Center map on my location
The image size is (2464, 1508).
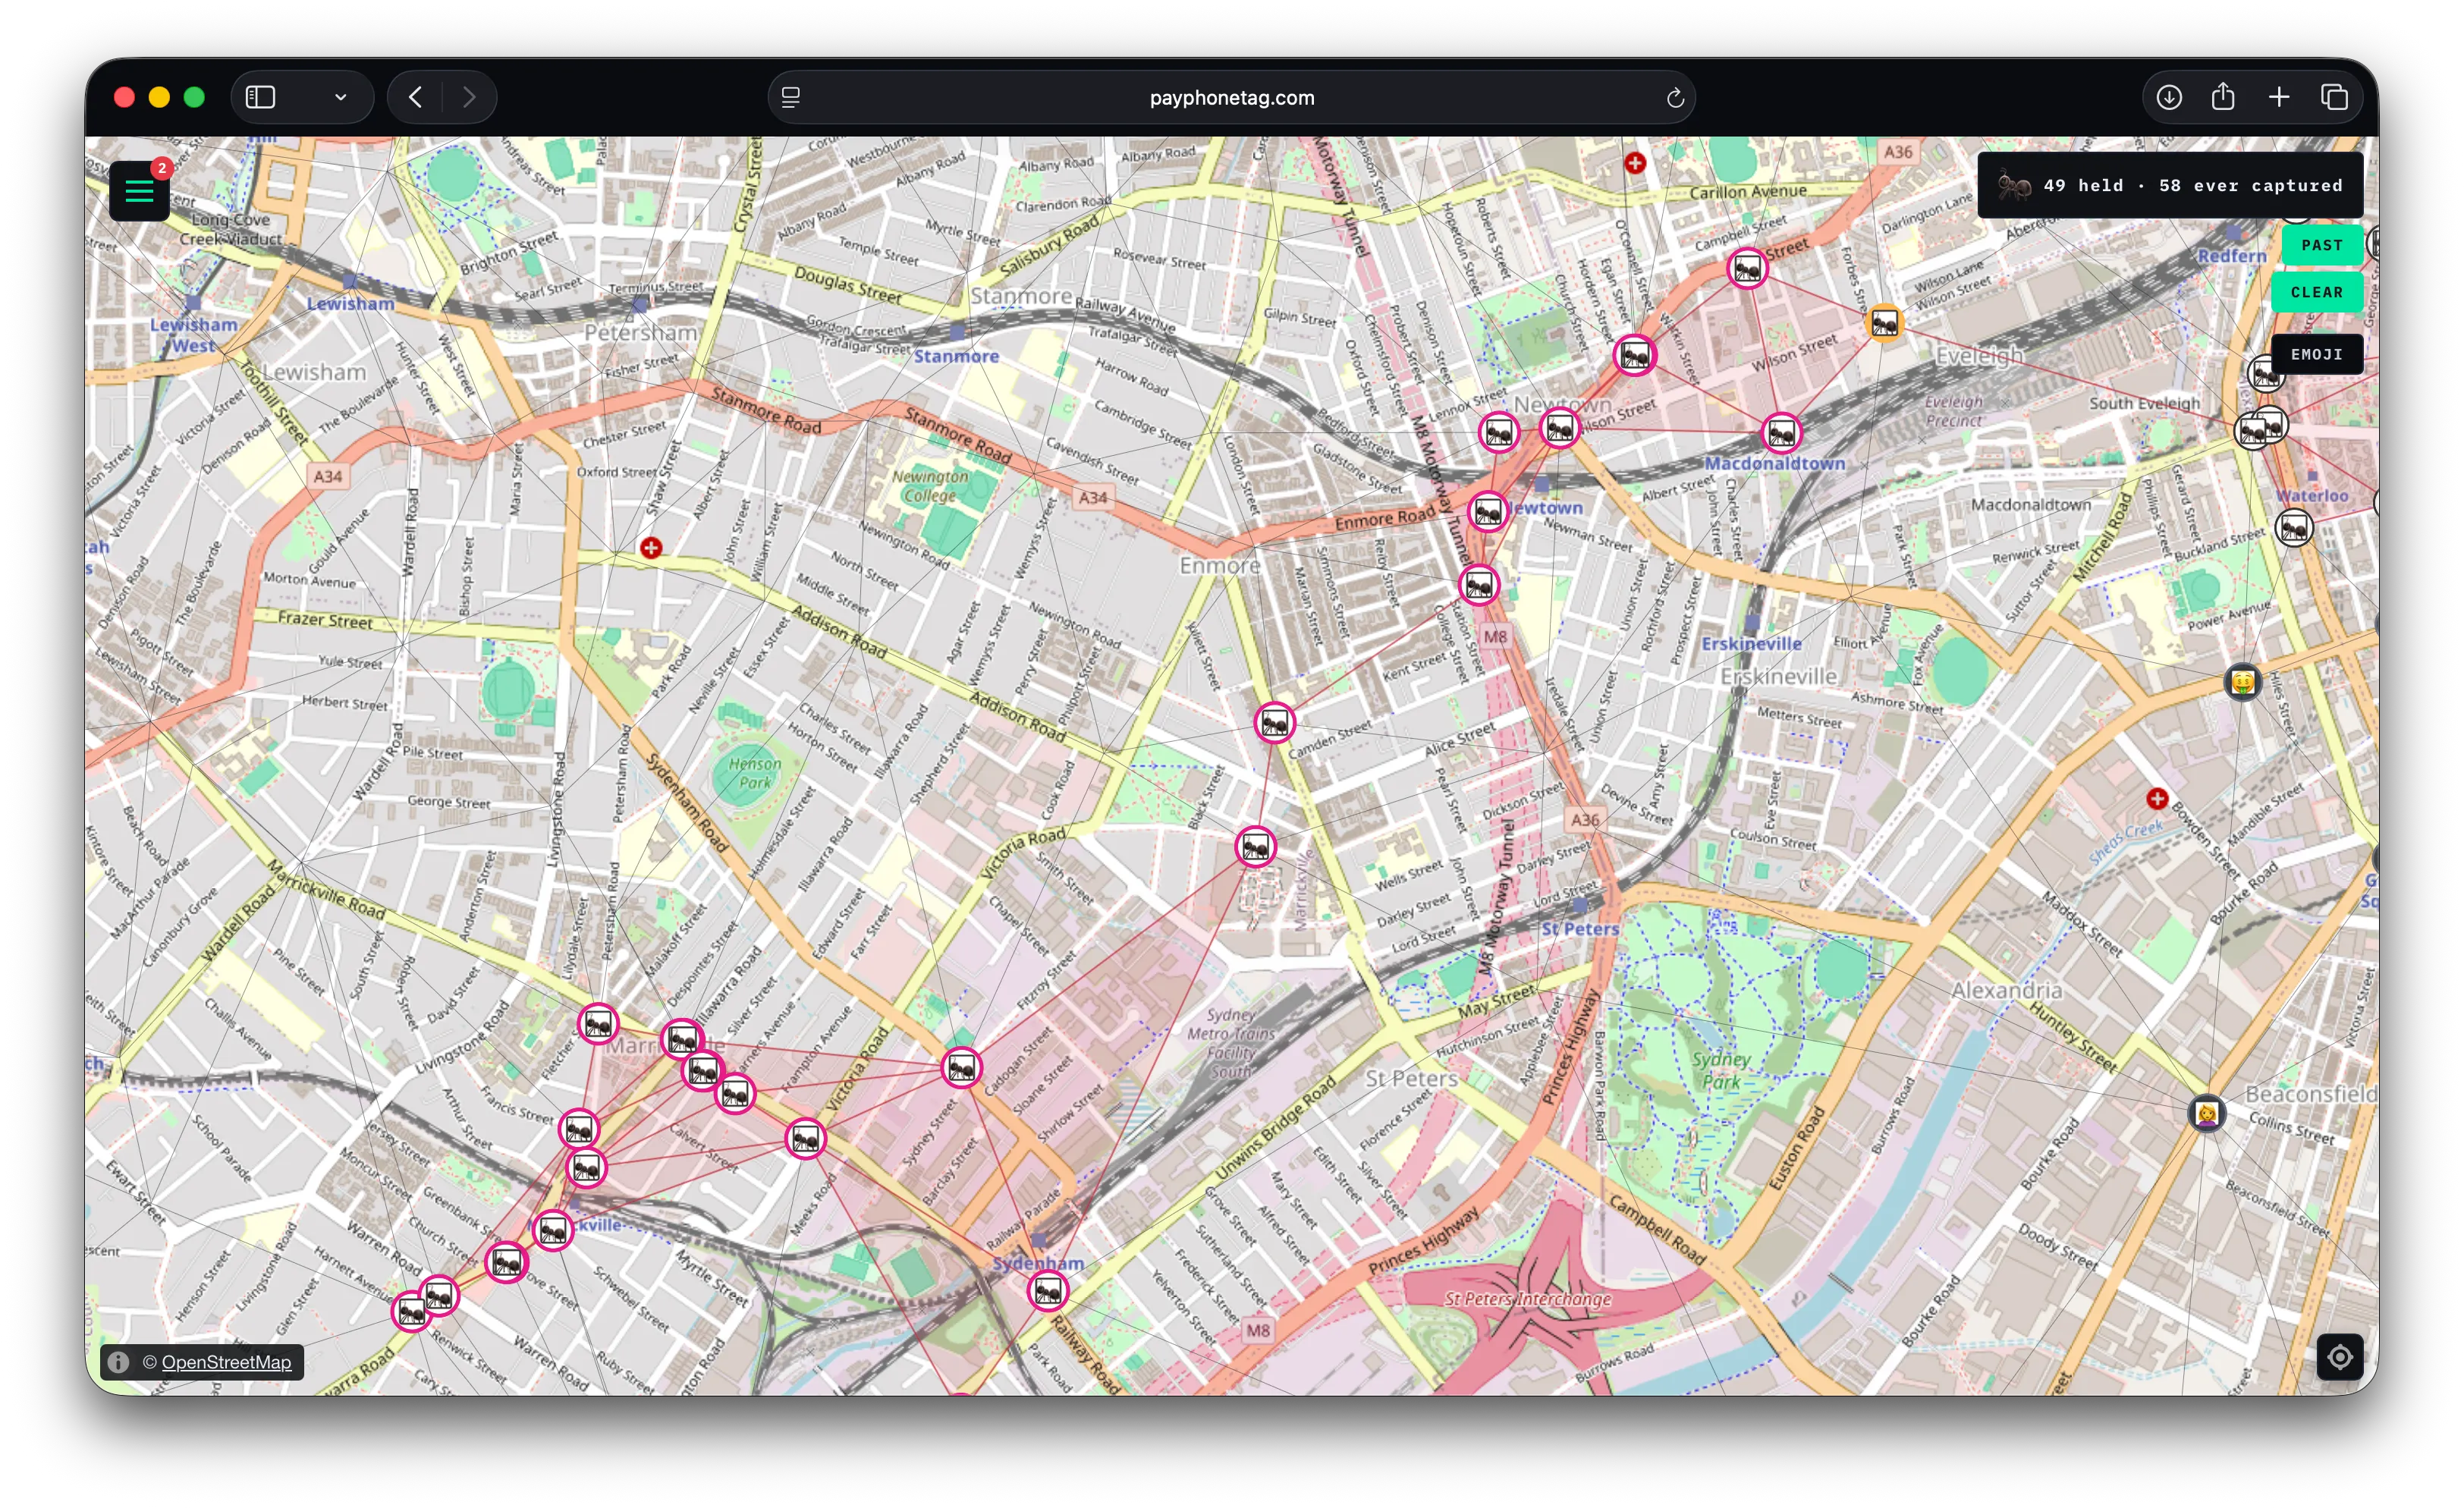point(2339,1357)
